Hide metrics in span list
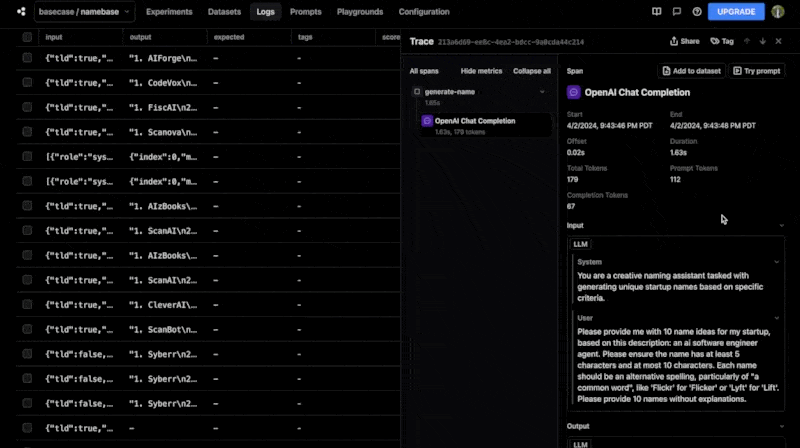800x448 pixels. tap(481, 71)
